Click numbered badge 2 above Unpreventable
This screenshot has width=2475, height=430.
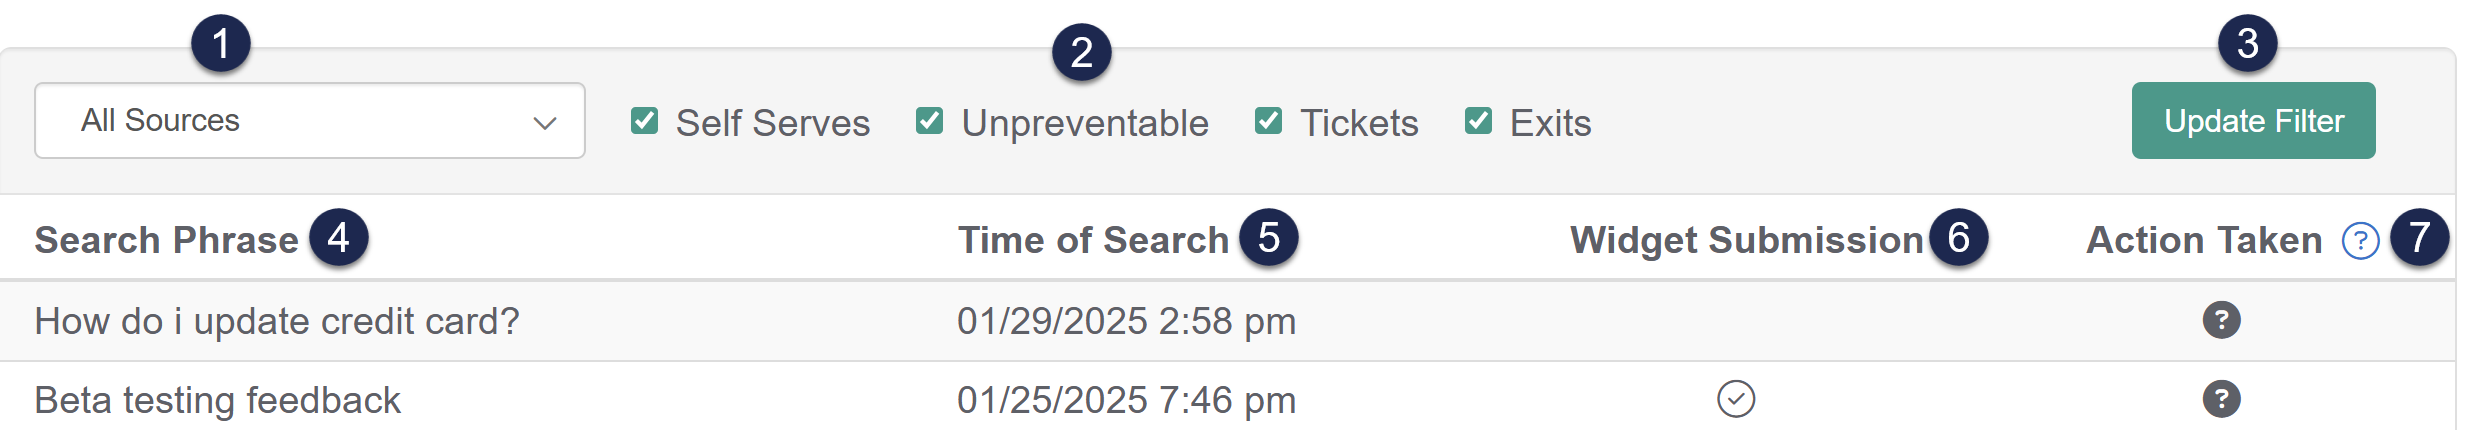pos(1082,53)
